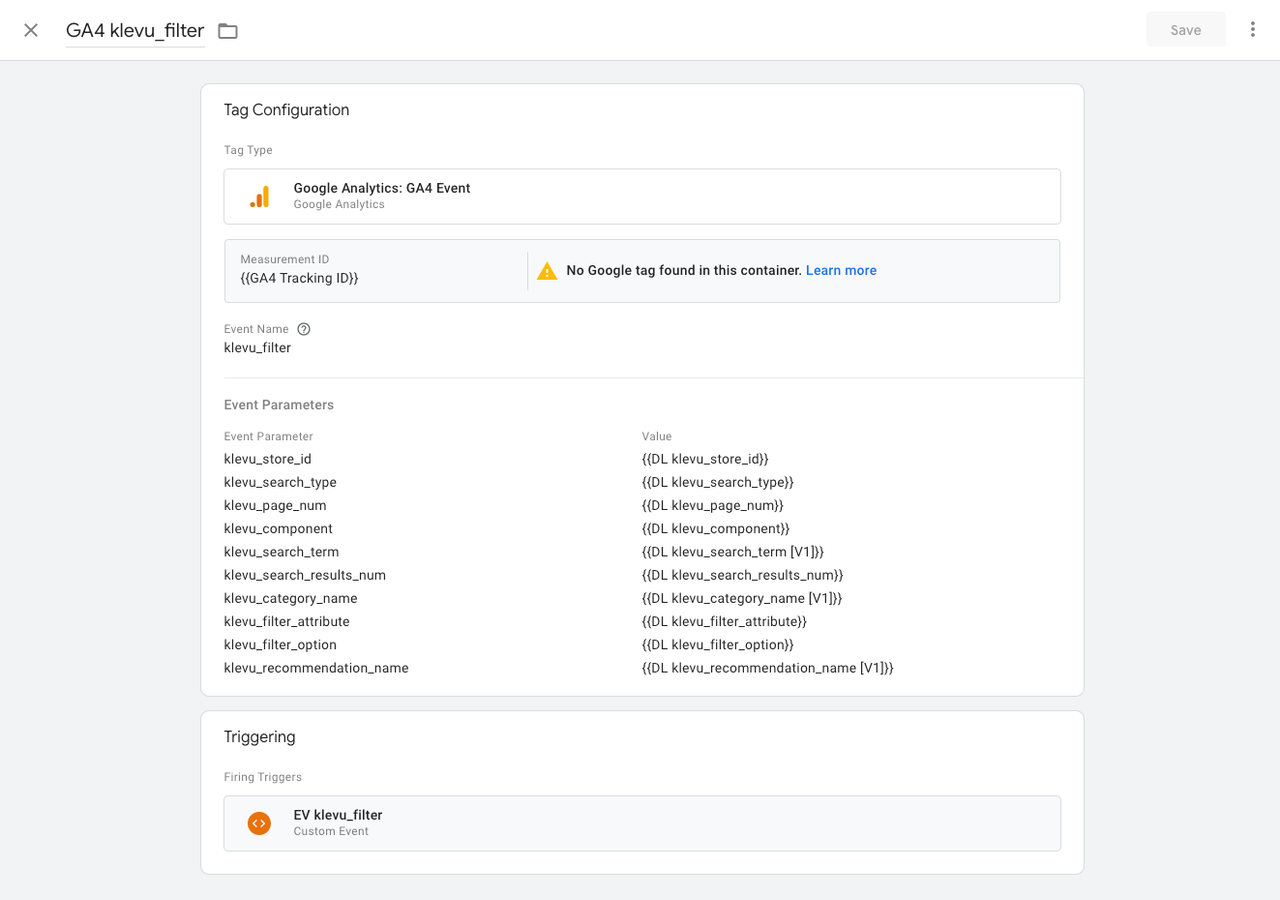Click the yellow warning triangle icon
1280x900 pixels.
pyautogui.click(x=547, y=270)
